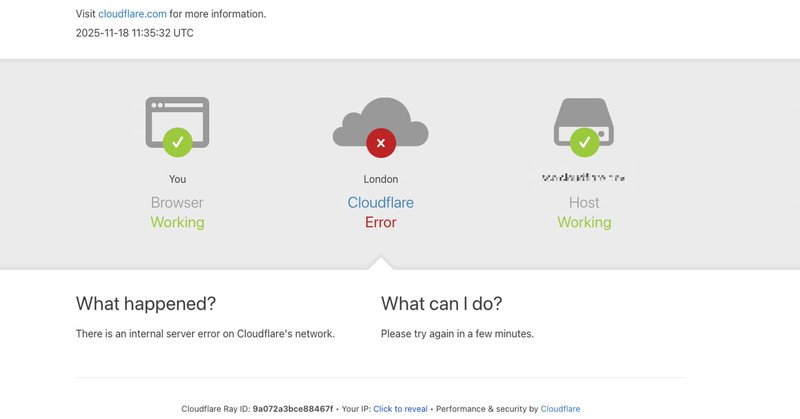Click the "You" label
This screenshot has height=419, width=800.
pyautogui.click(x=177, y=179)
